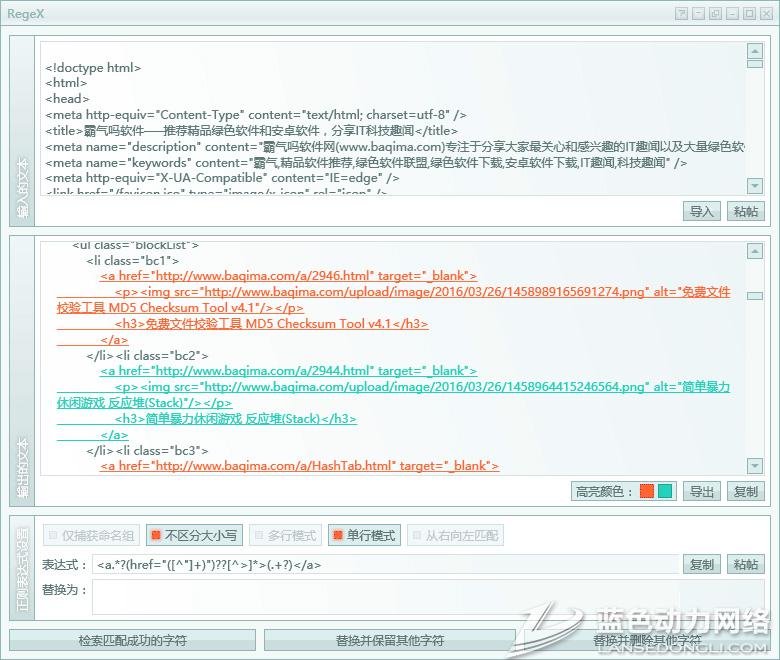
Task: Enable 仅捕获命名组 option
Action: [x=91, y=536]
